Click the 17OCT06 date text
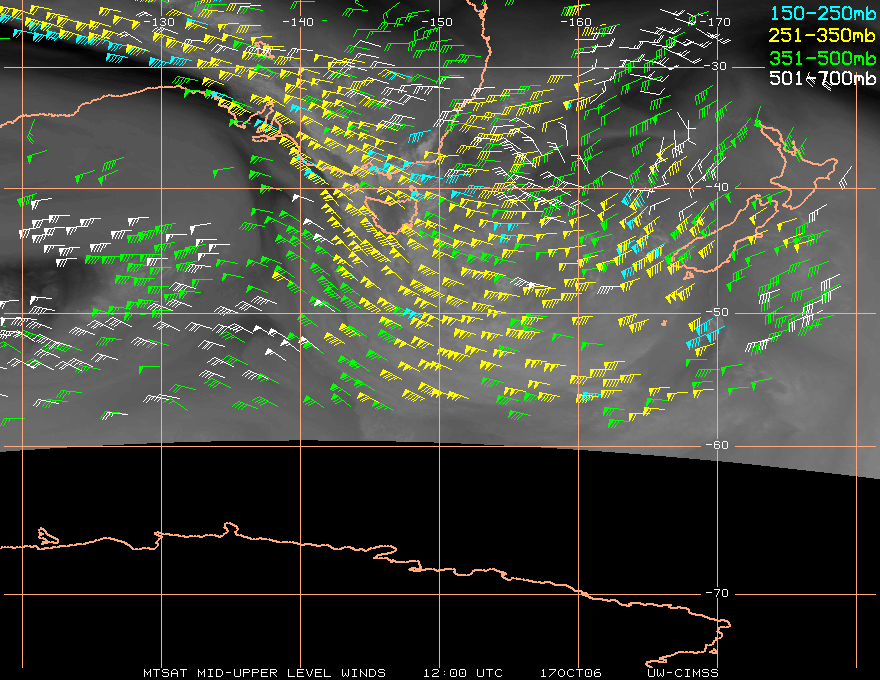Viewport: 880px width, 680px height. [571, 673]
